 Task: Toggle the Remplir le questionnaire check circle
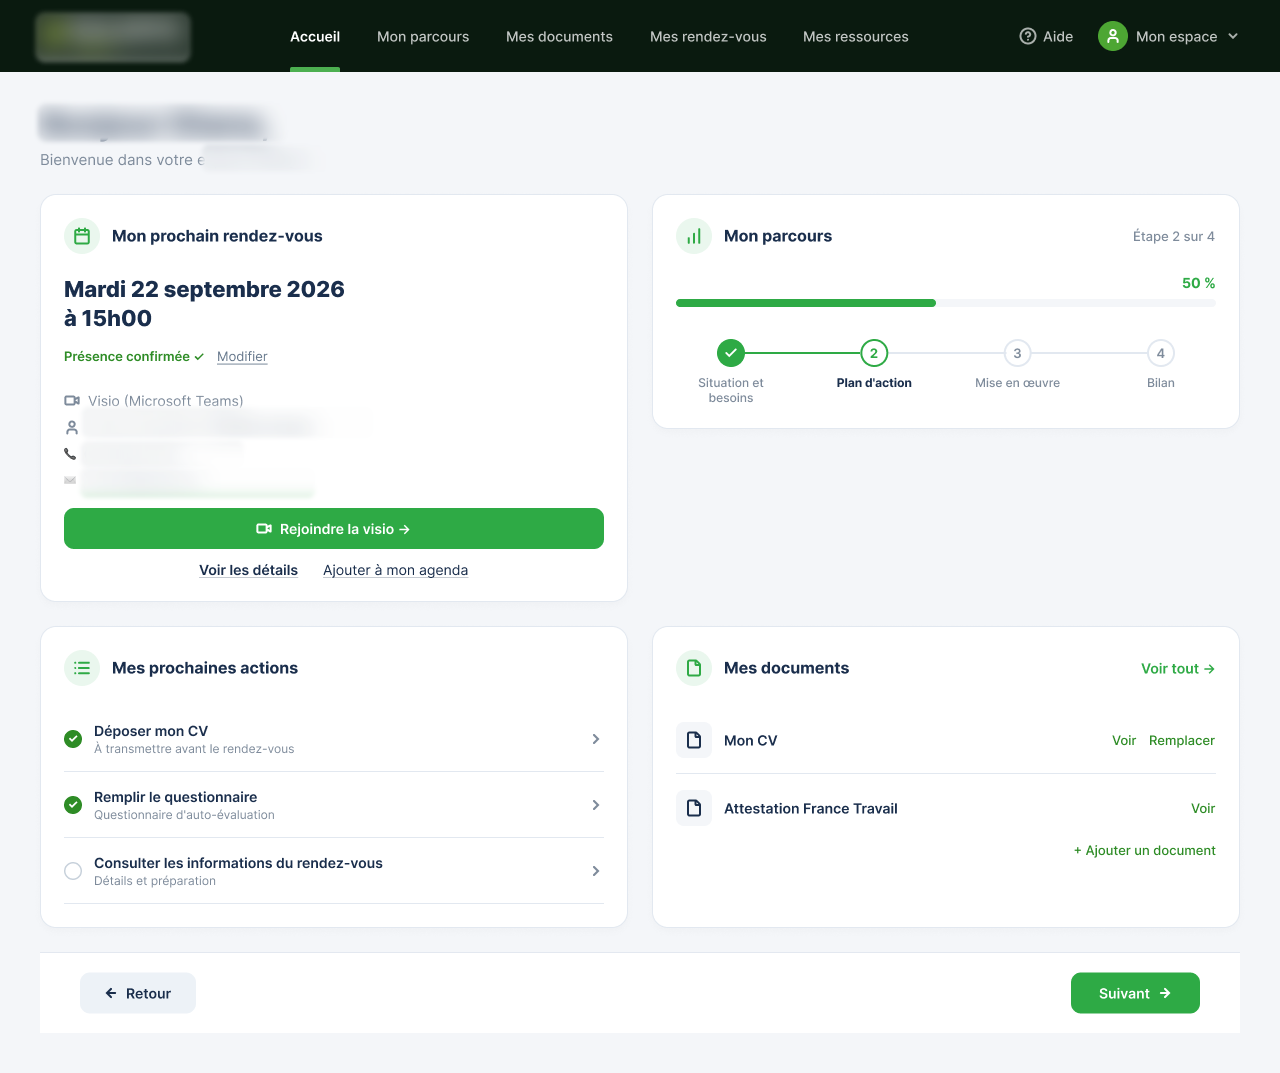(x=73, y=805)
